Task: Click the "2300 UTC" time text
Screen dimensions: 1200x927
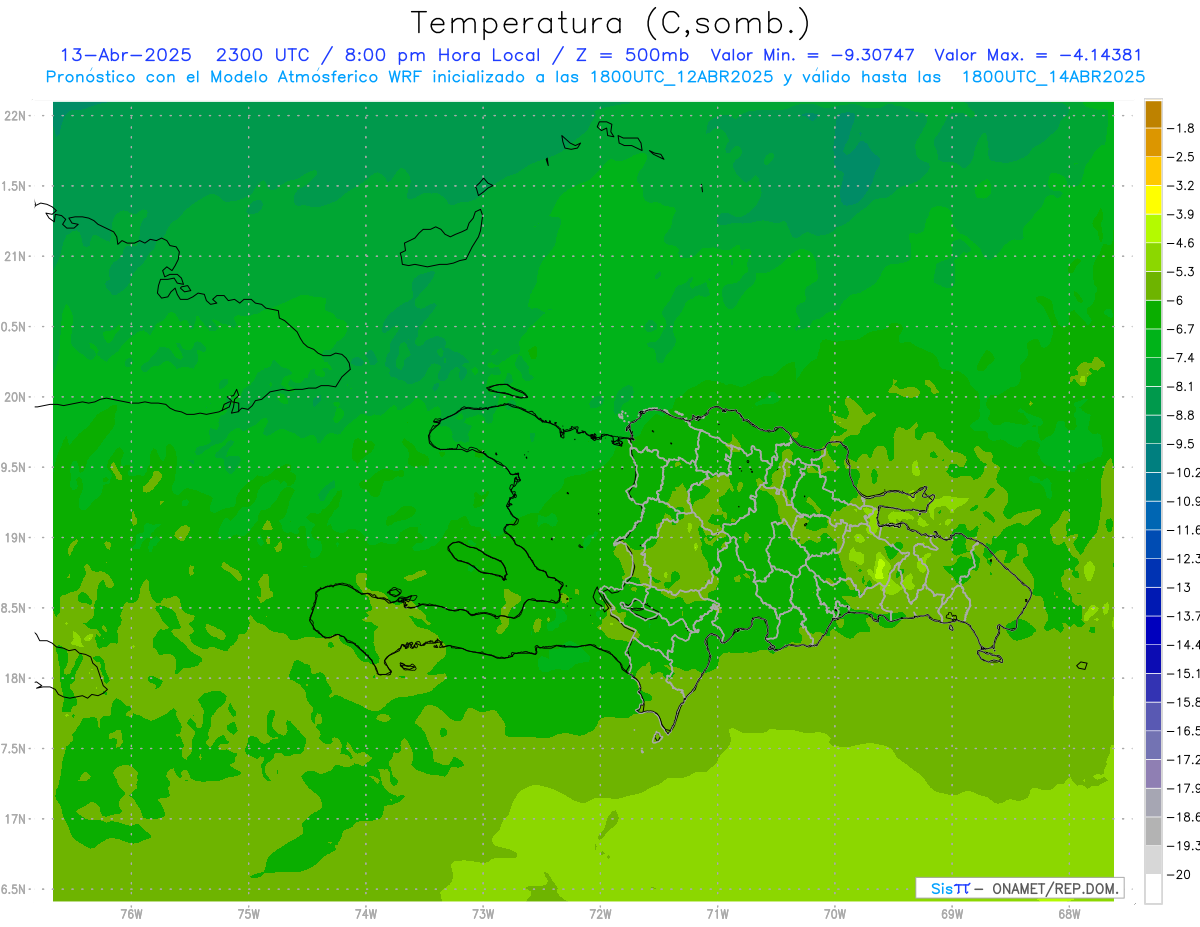Action: tap(263, 55)
